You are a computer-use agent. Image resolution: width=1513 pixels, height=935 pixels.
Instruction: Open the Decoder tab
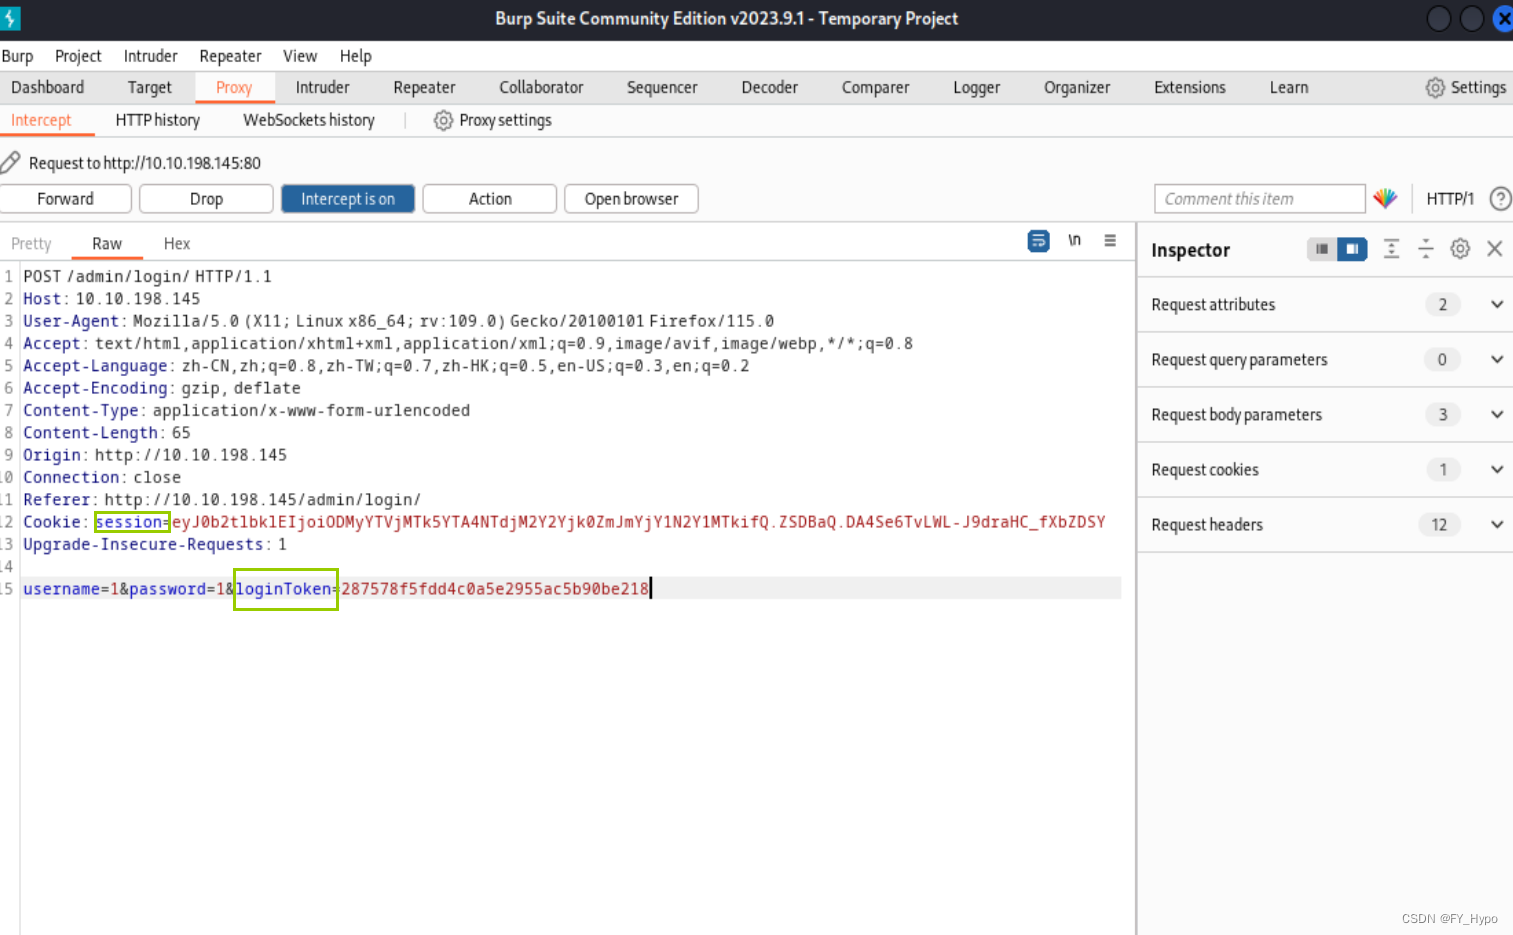[x=770, y=87]
